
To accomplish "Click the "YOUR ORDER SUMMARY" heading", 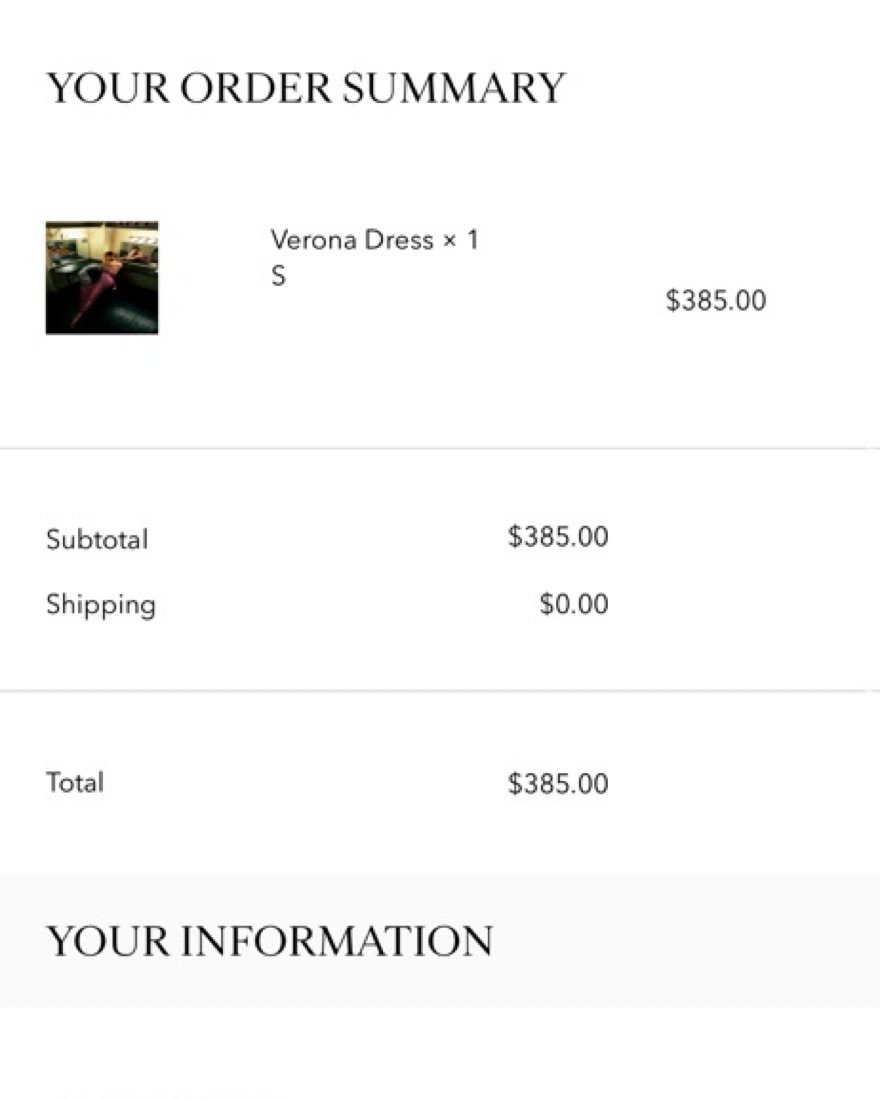I will [x=306, y=88].
